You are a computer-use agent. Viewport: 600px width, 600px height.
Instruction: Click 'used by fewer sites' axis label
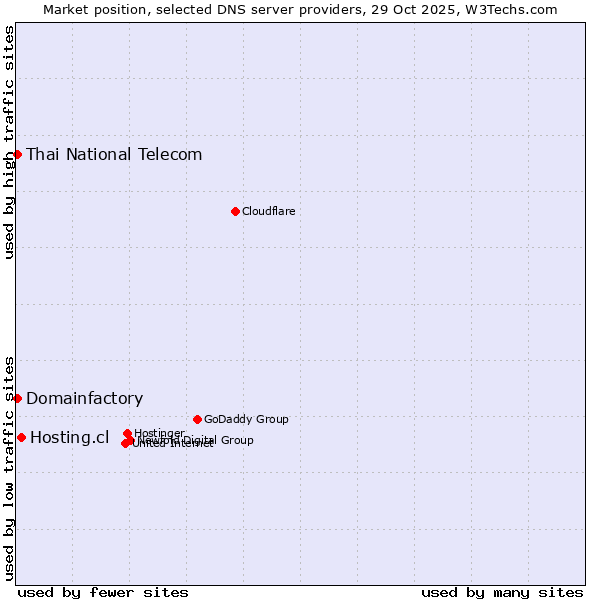coord(103,592)
